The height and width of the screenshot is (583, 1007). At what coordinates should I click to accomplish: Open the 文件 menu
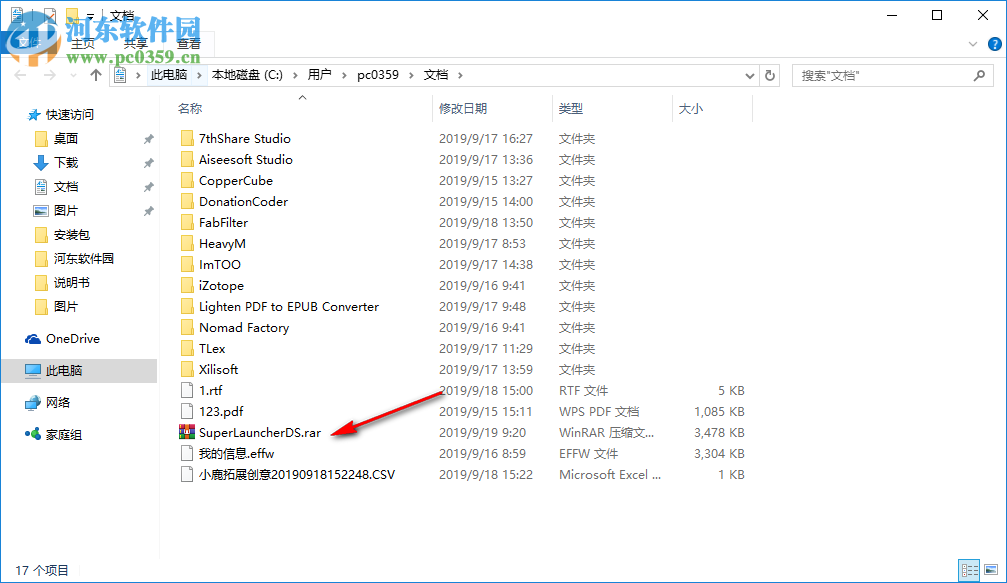tap(26, 44)
